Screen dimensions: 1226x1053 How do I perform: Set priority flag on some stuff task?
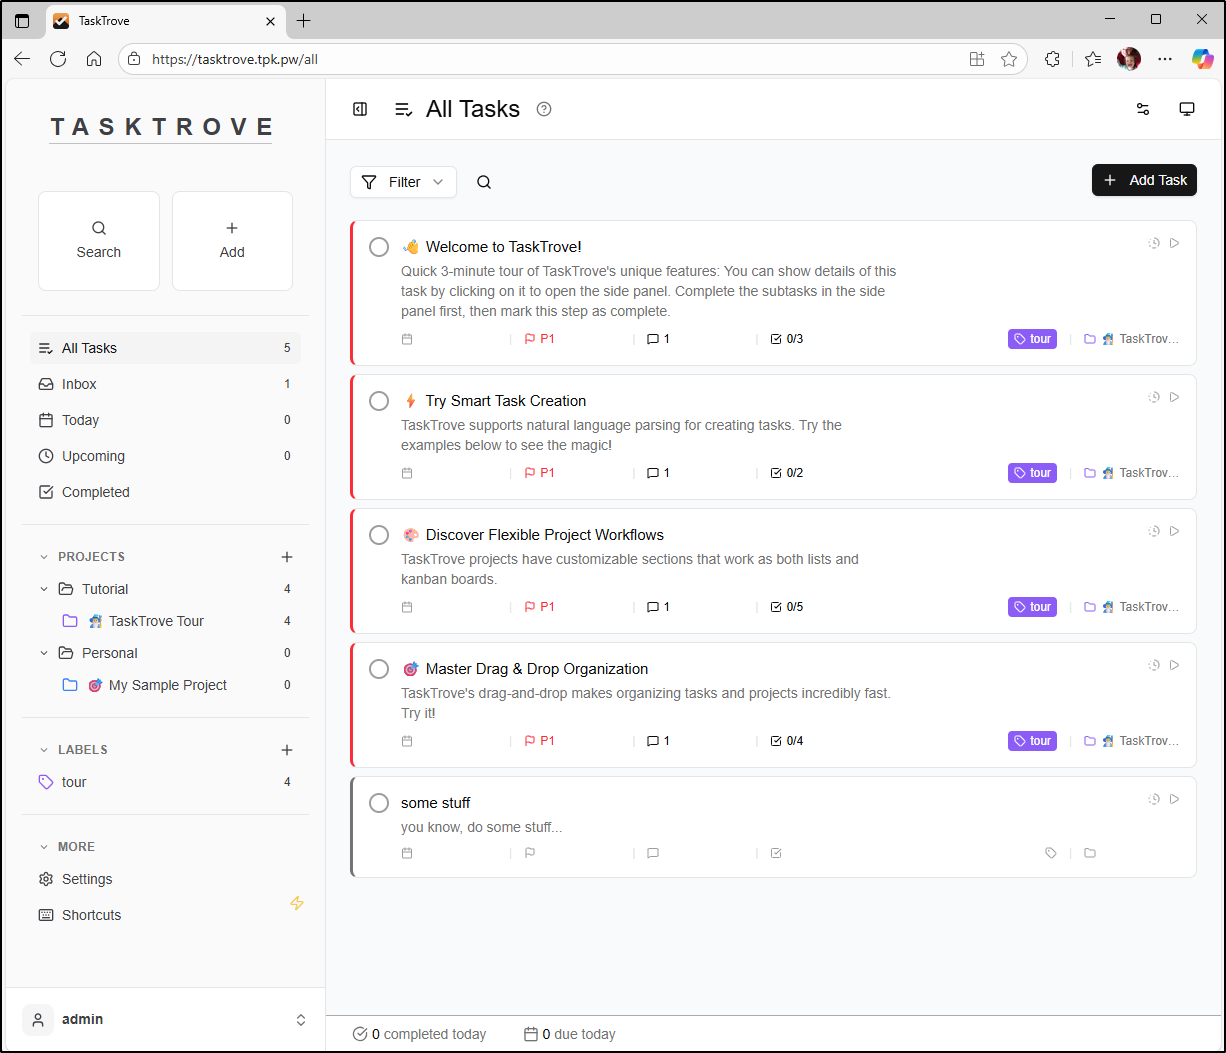tap(530, 853)
